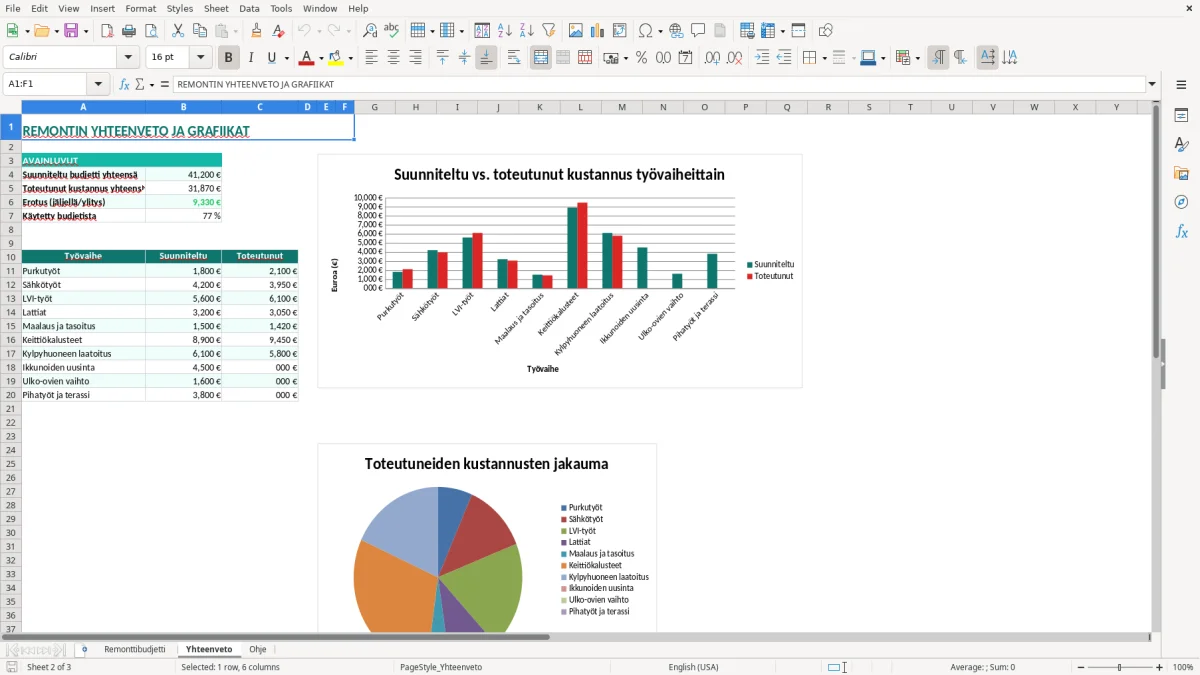Screen dimensions: 1200x675
Task: Open sidebar Functions deck
Action: 1181,232
